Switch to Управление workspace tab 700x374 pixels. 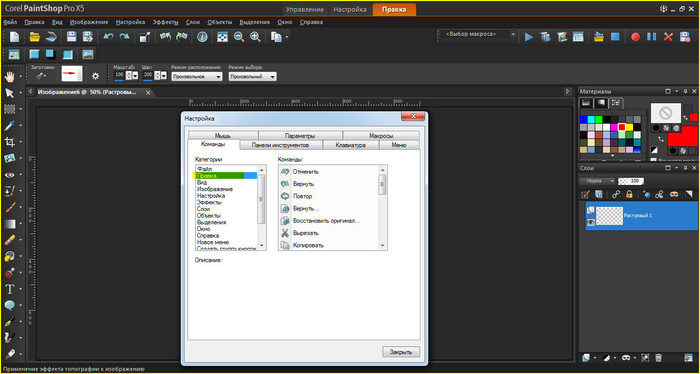[305, 9]
